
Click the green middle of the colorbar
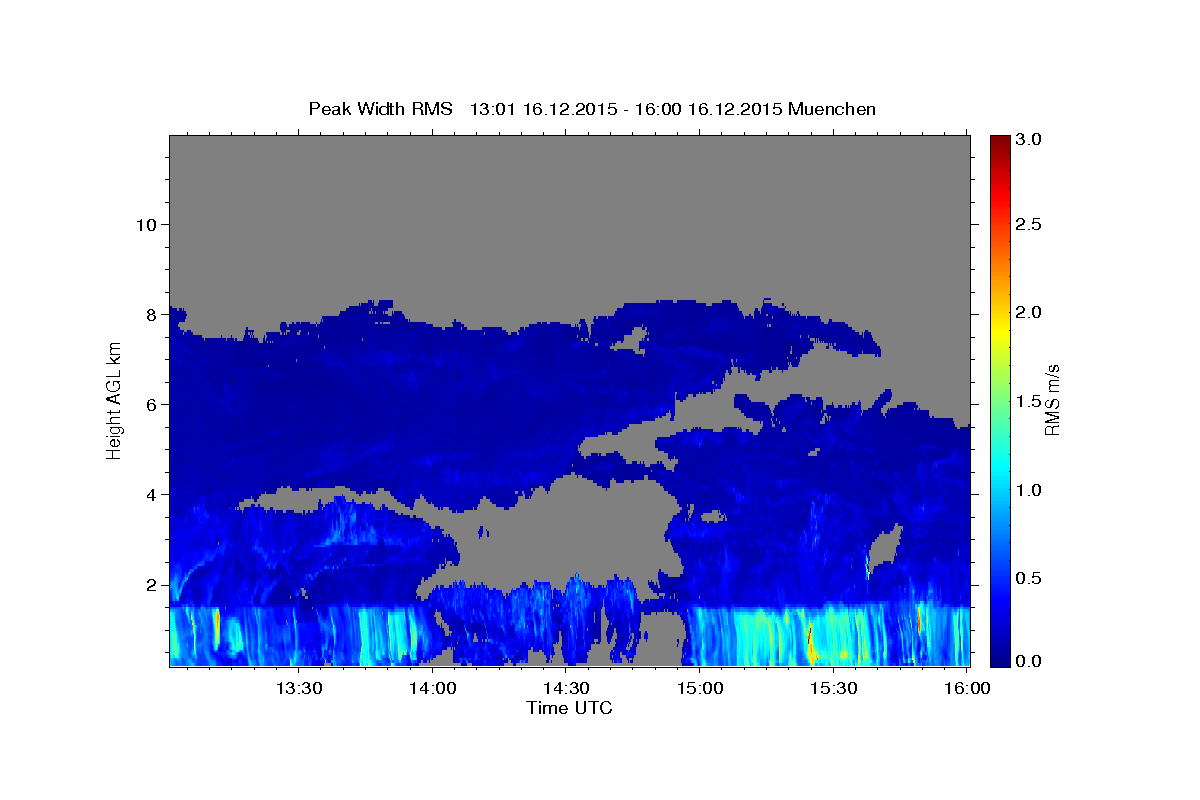[1000, 400]
